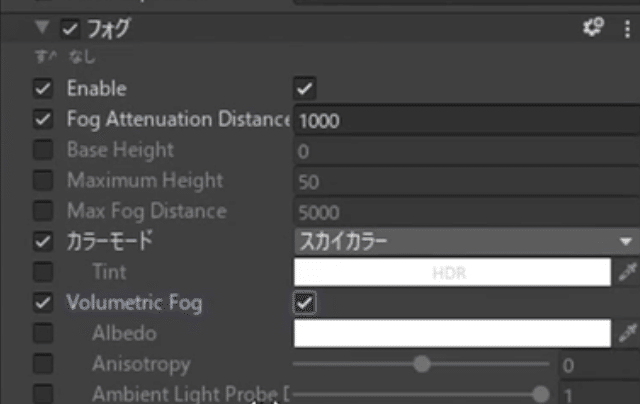Image resolution: width=640 pixels, height=404 pixels.
Task: Enable the Maximum Height override checkbox
Action: pos(43,180)
